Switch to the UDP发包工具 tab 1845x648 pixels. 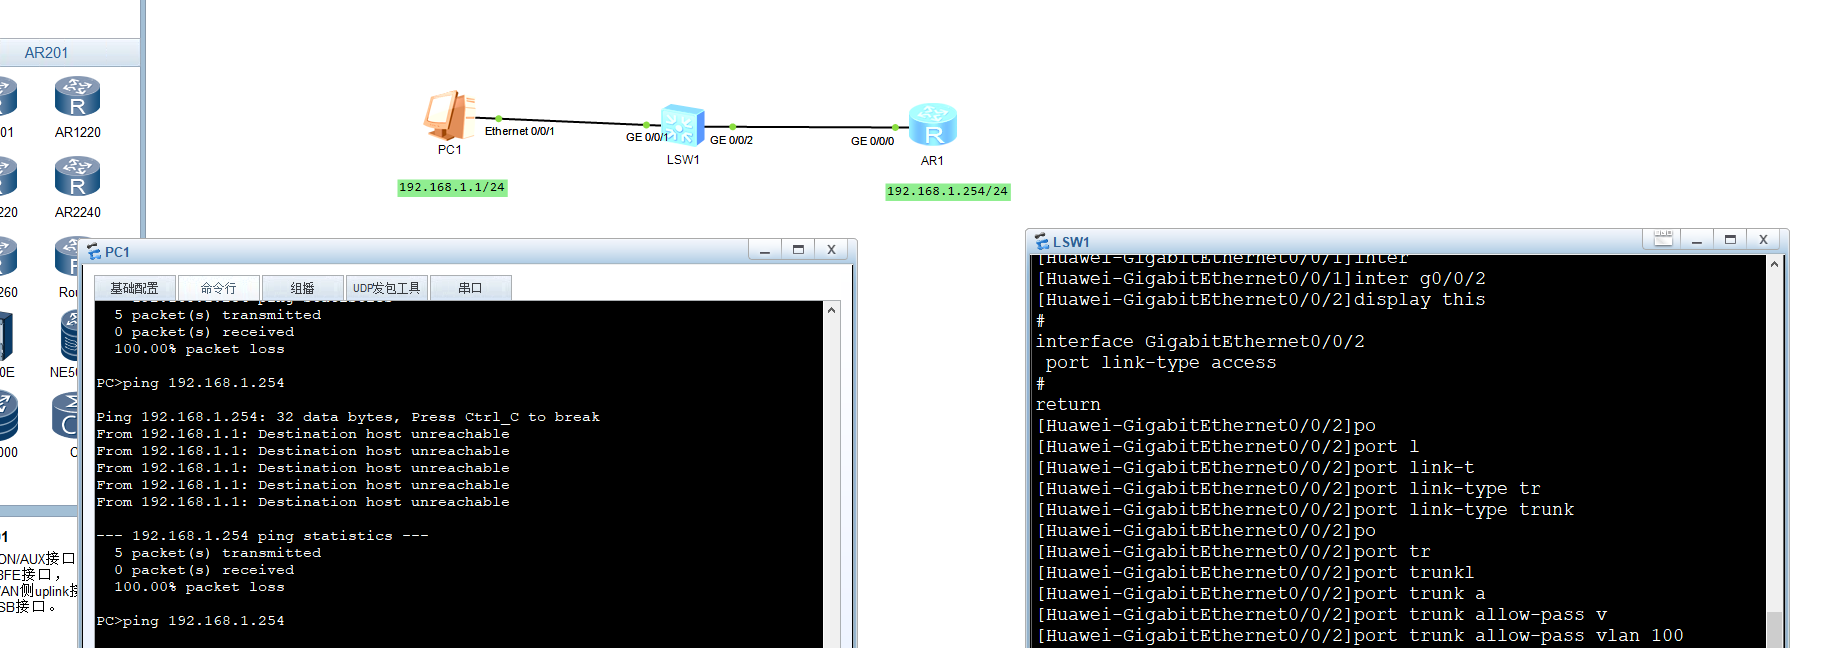(x=386, y=288)
